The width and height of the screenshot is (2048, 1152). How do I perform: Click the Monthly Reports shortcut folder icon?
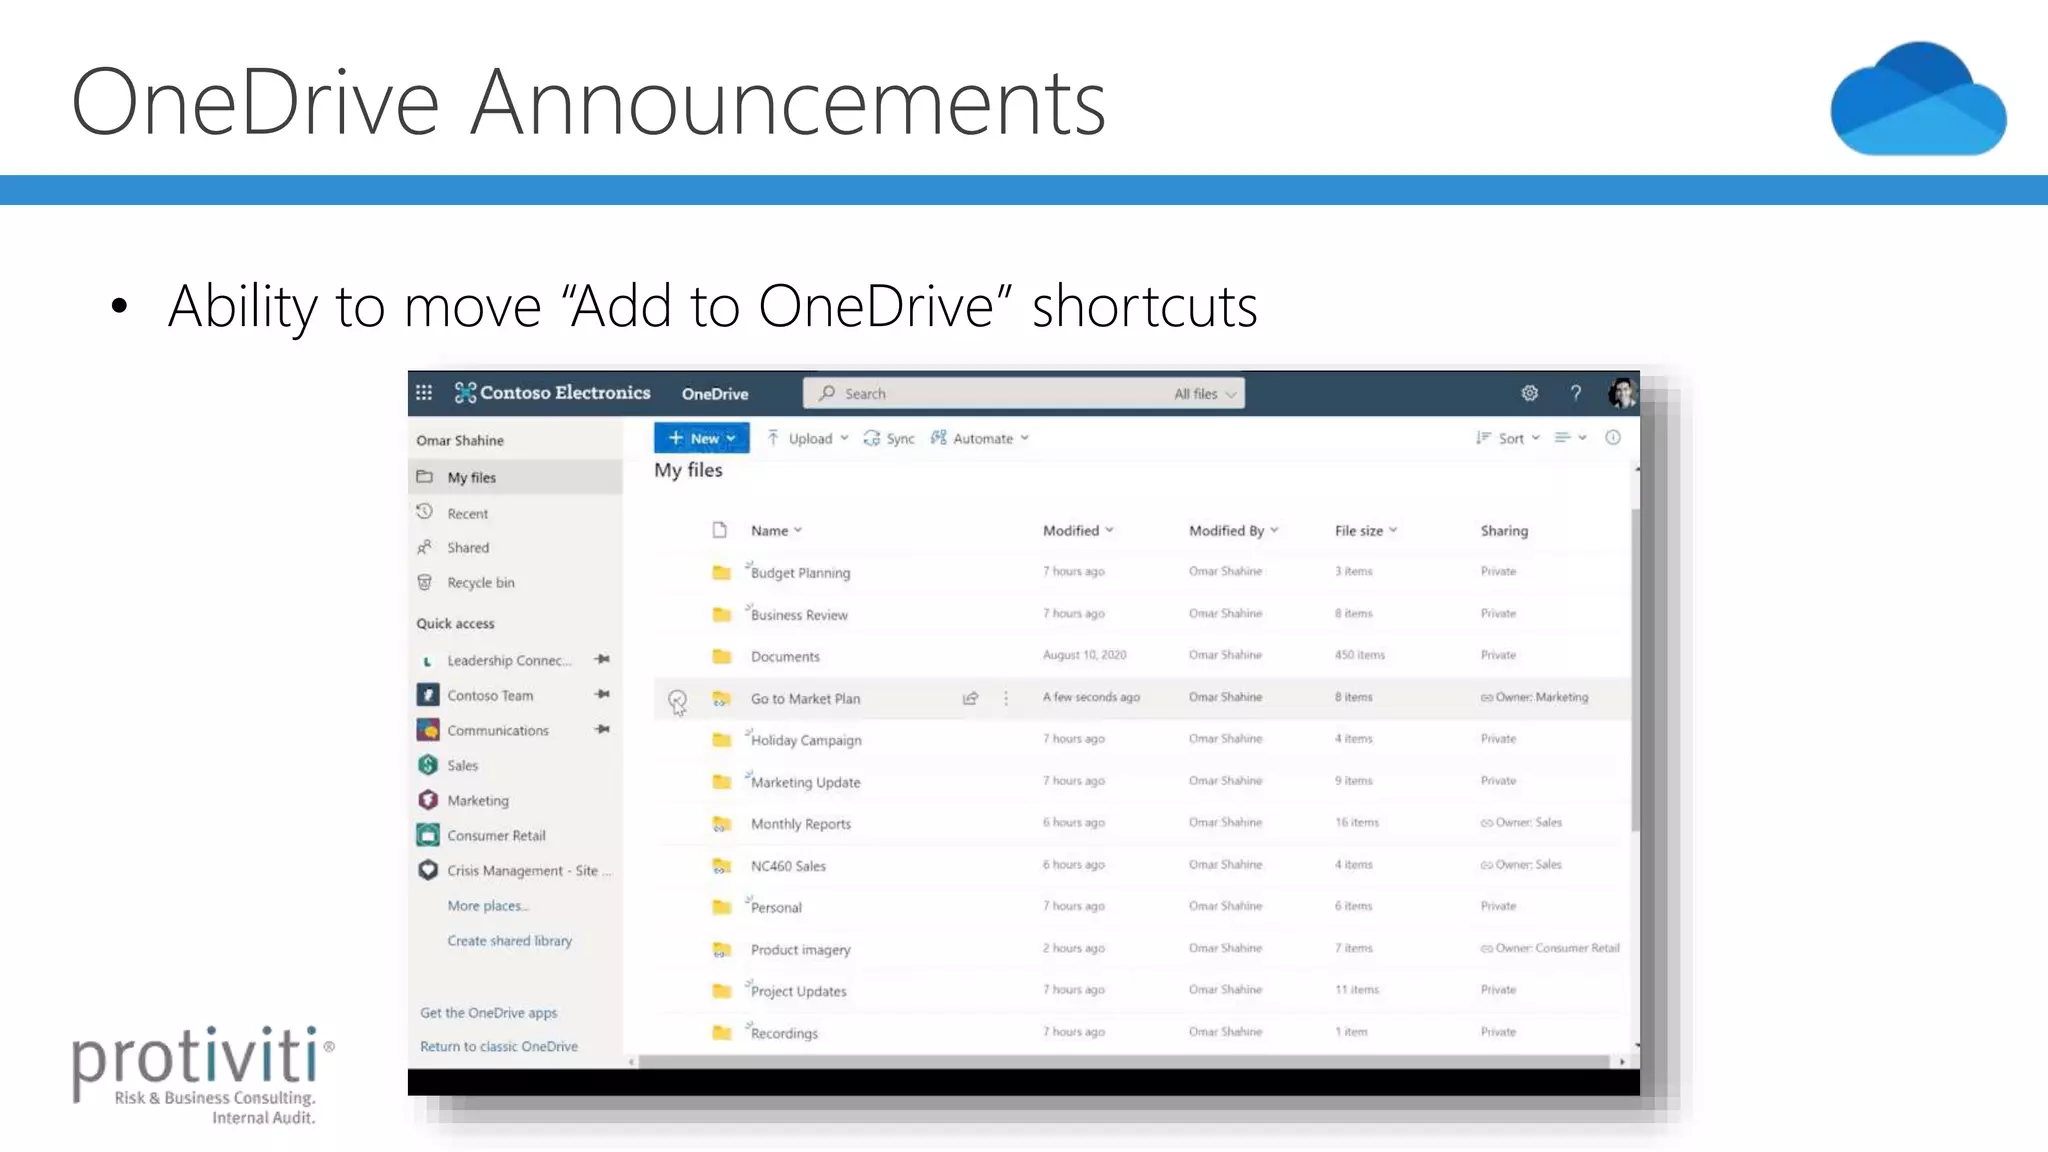(721, 824)
